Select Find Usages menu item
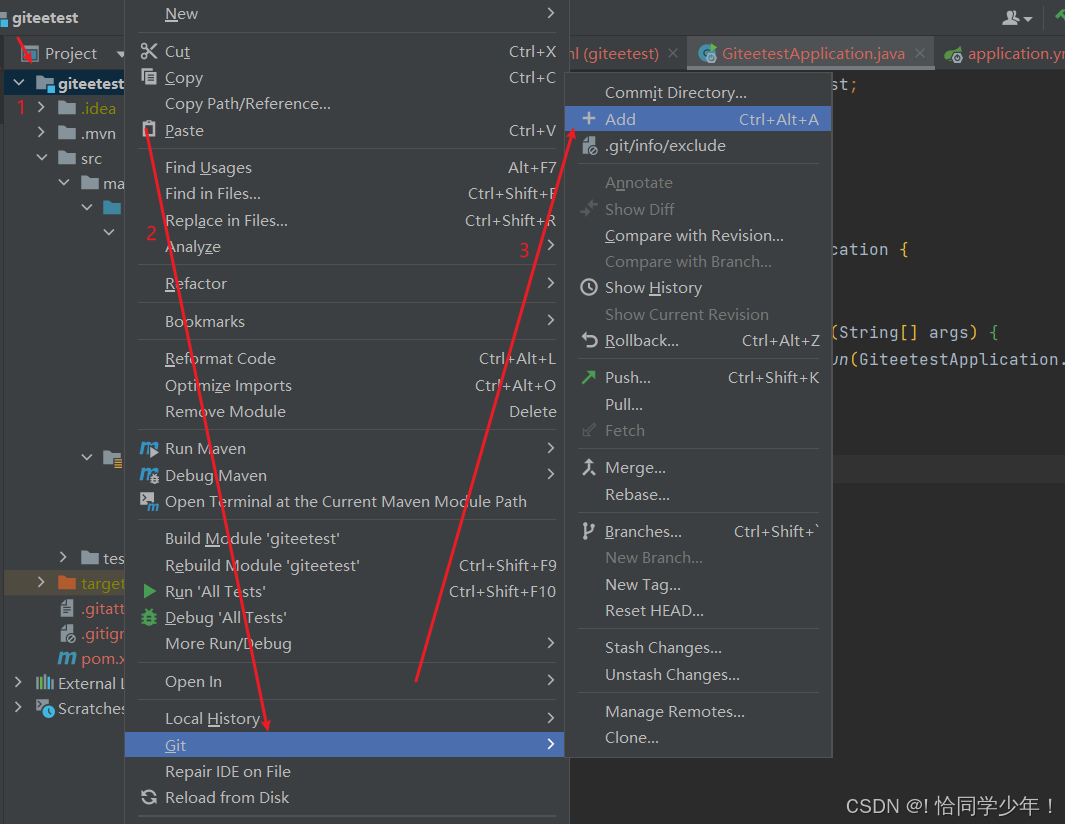Image resolution: width=1065 pixels, height=824 pixels. [346, 167]
